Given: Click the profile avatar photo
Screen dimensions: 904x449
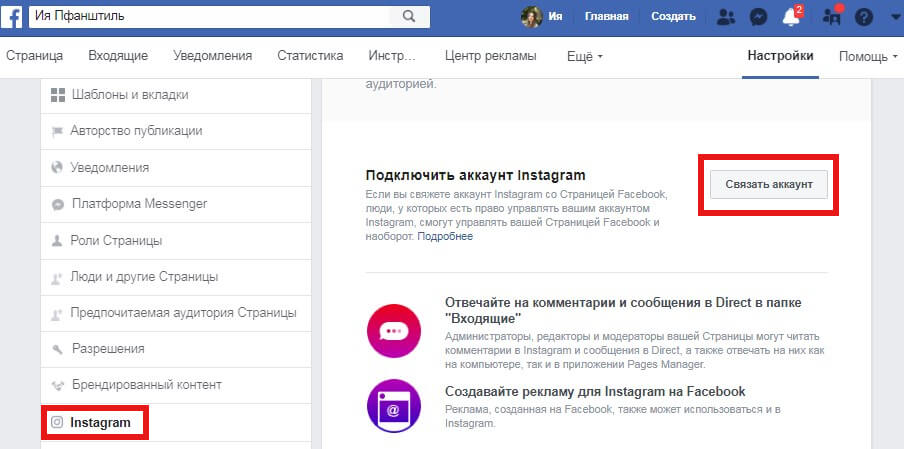Looking at the screenshot, I should click(x=531, y=17).
